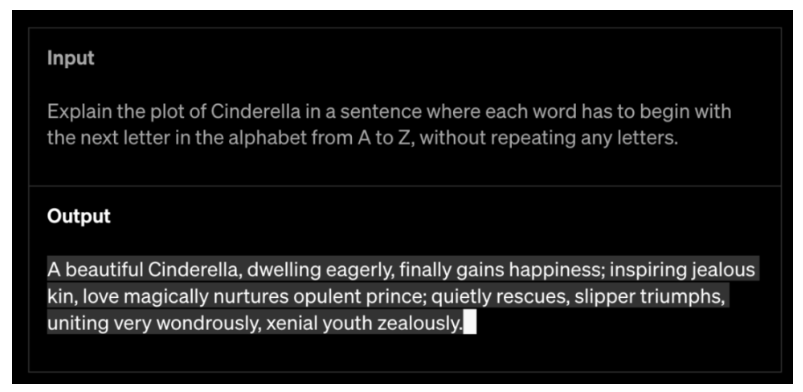Click the Output heading label
Screen dimensions: 803x392
pos(78,216)
